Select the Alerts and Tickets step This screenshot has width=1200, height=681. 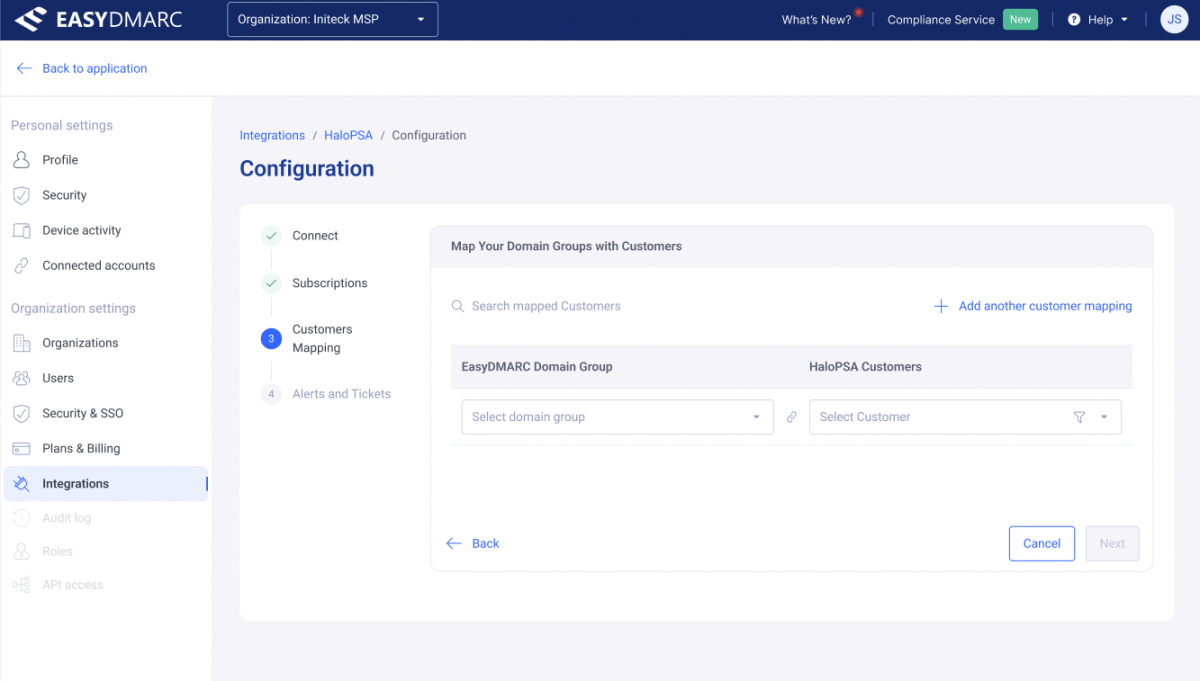[341, 394]
